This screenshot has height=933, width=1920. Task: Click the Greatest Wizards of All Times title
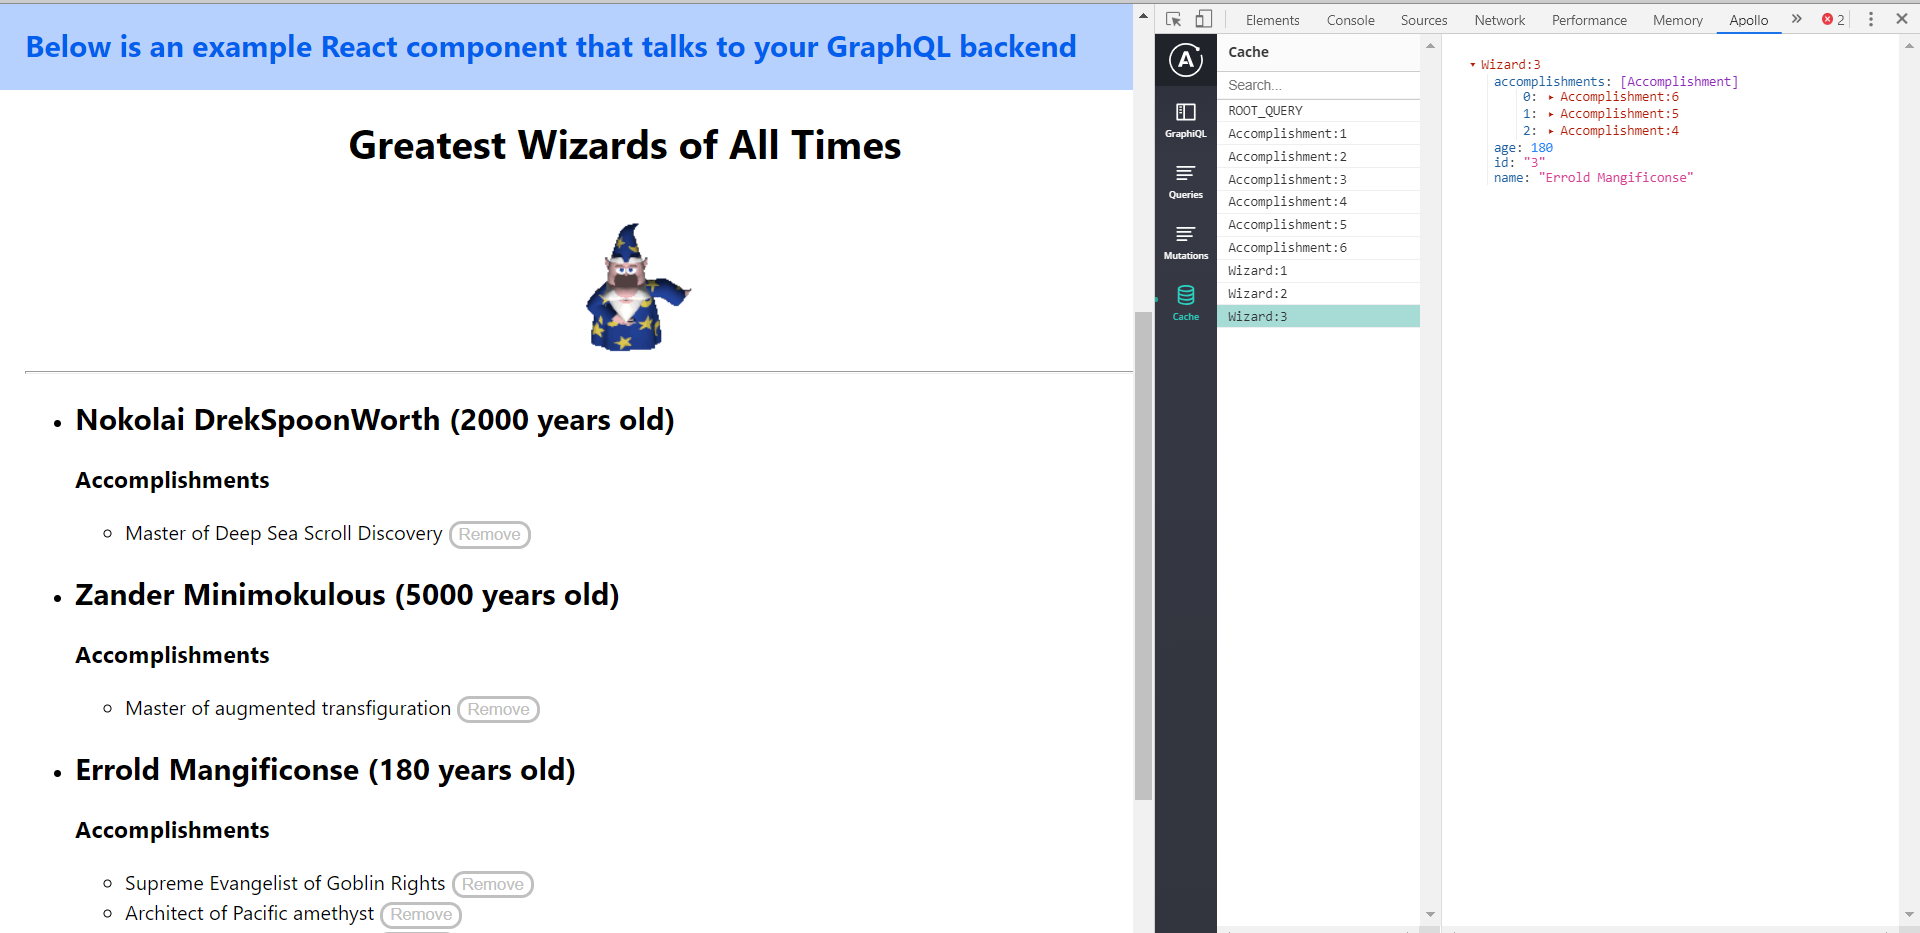point(625,146)
